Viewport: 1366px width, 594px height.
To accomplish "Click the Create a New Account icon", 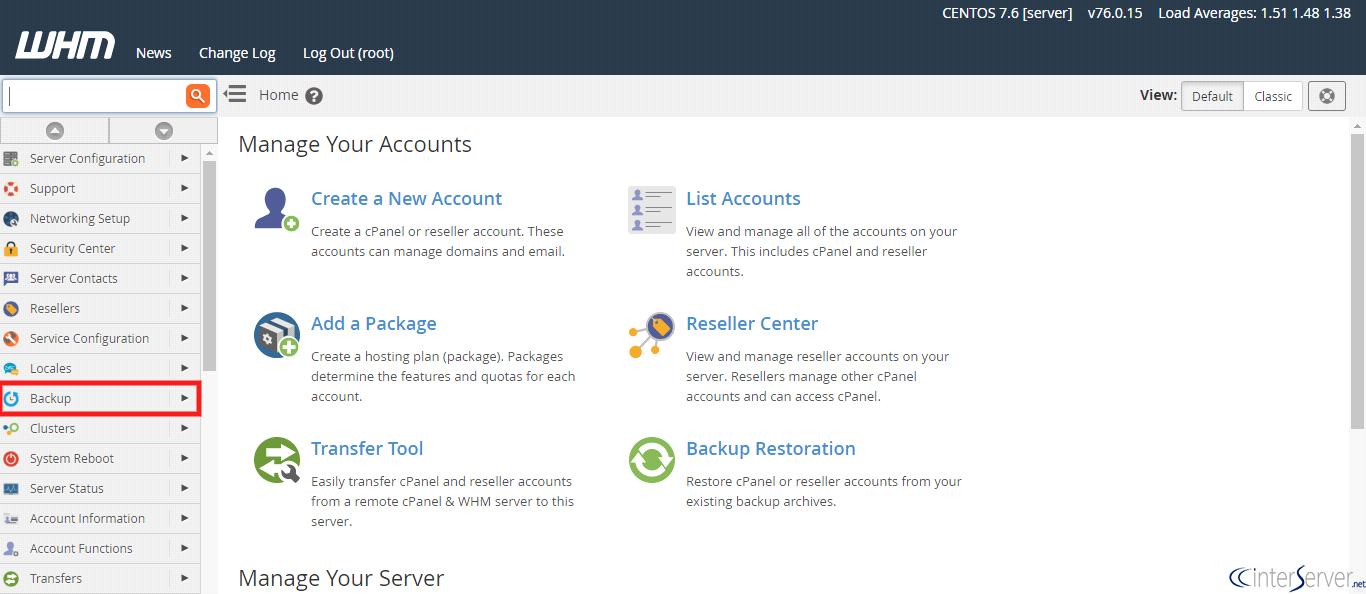I will pos(277,210).
